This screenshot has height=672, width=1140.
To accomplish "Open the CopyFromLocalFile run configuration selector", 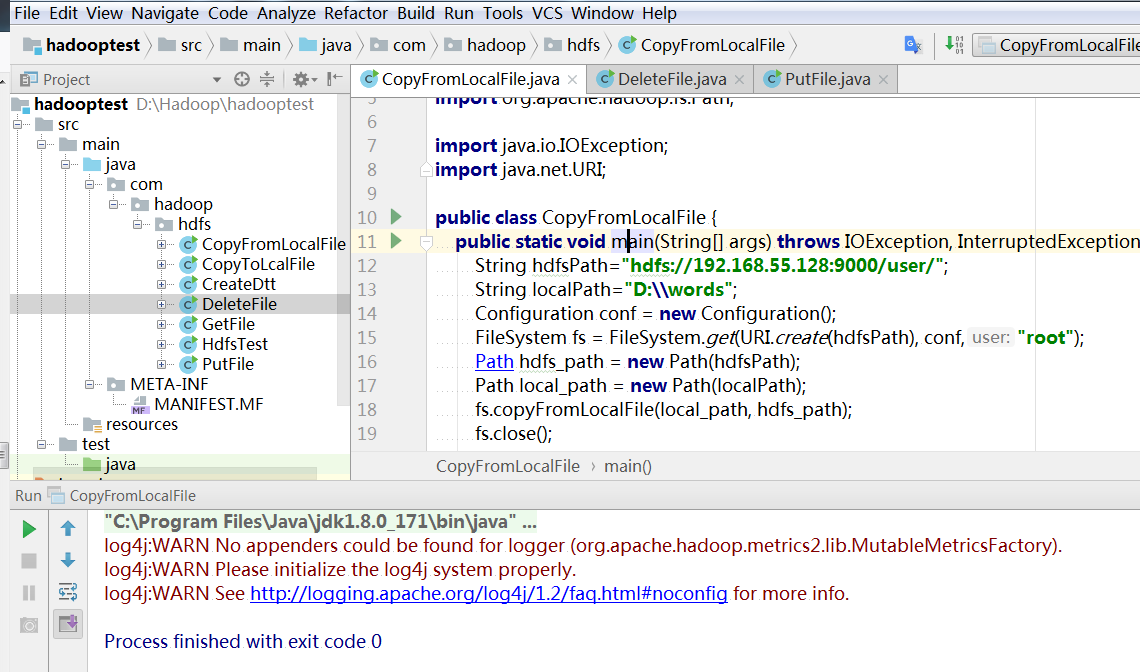I will [x=1060, y=45].
